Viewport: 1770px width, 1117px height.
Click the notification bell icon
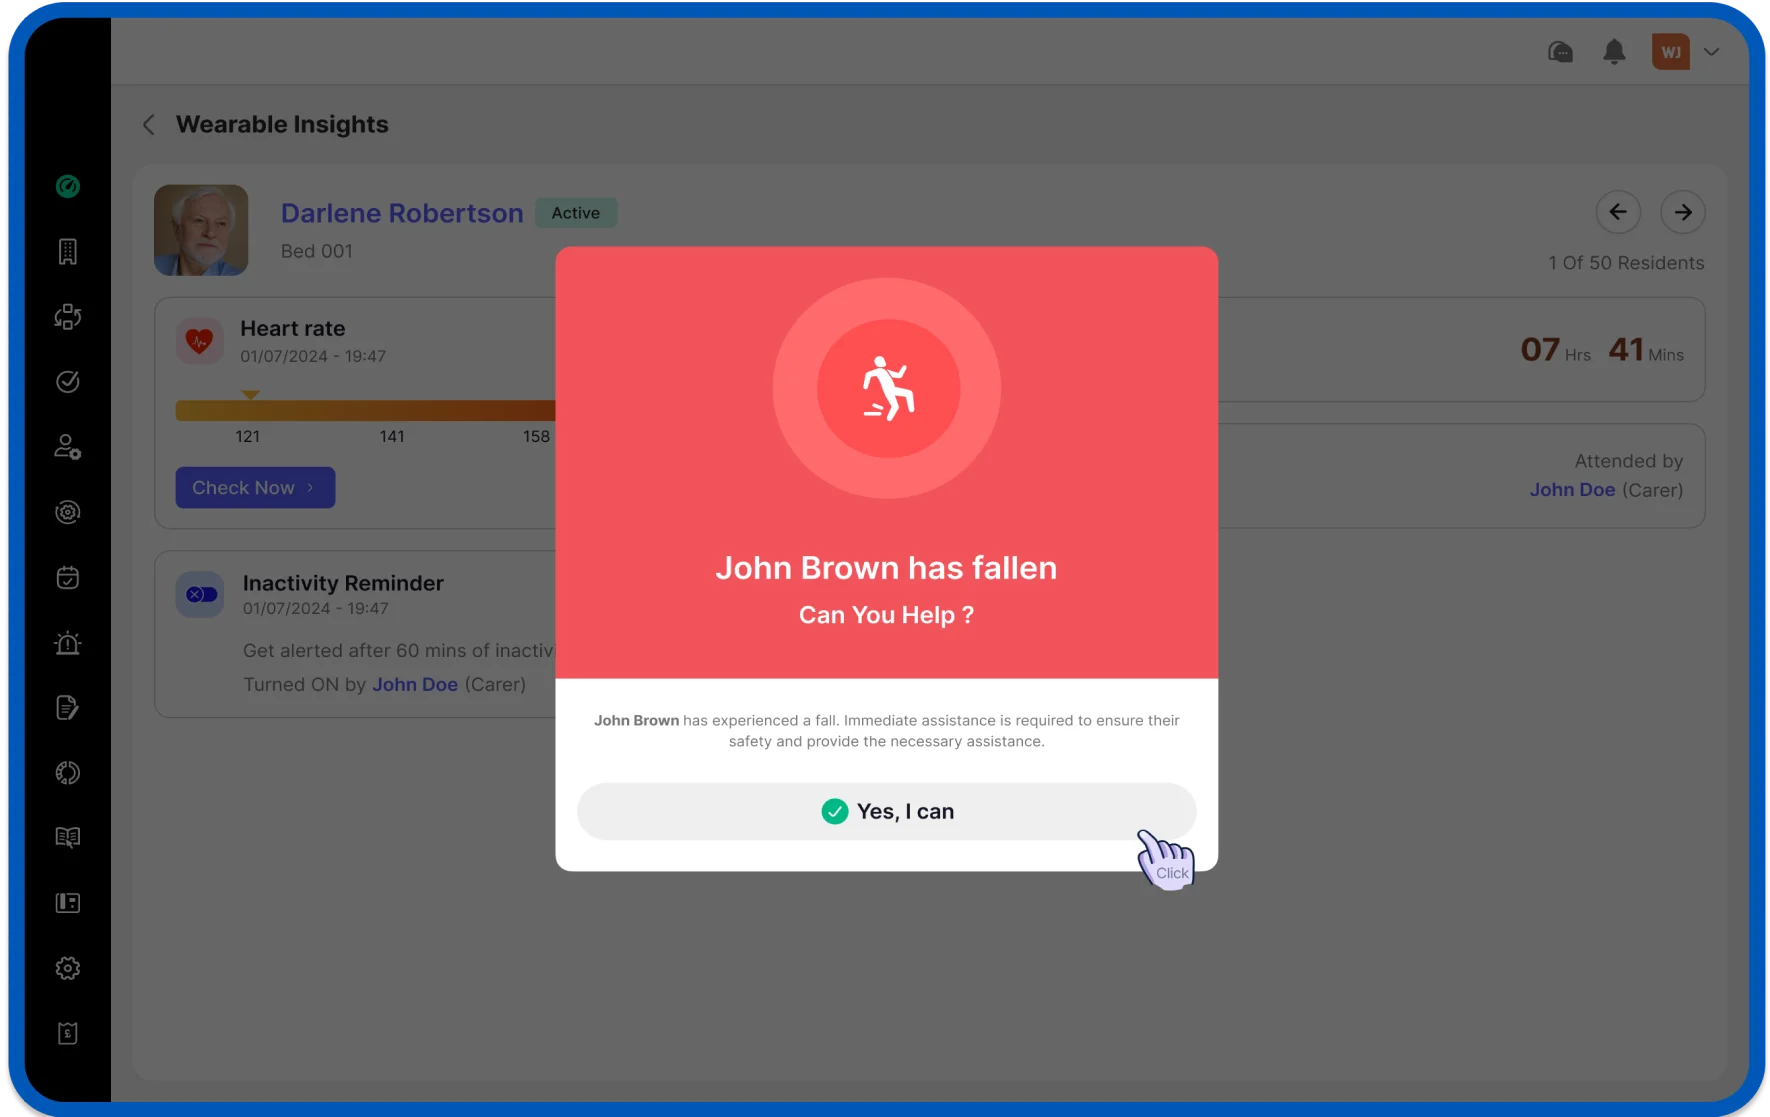(1614, 52)
